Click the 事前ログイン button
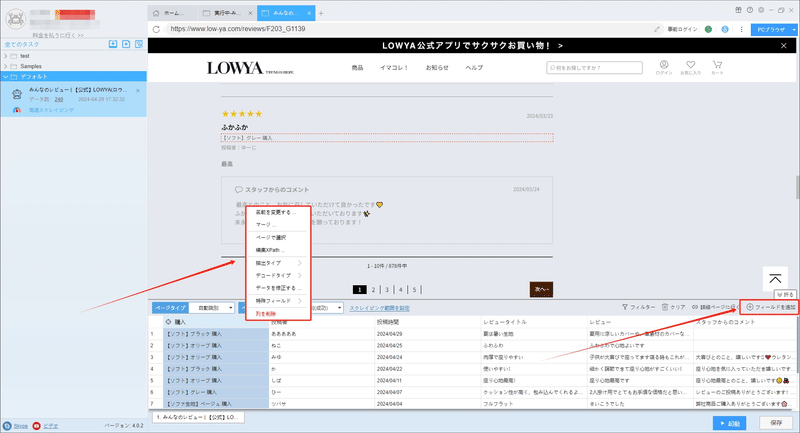The width and height of the screenshot is (800, 433). coord(682,29)
